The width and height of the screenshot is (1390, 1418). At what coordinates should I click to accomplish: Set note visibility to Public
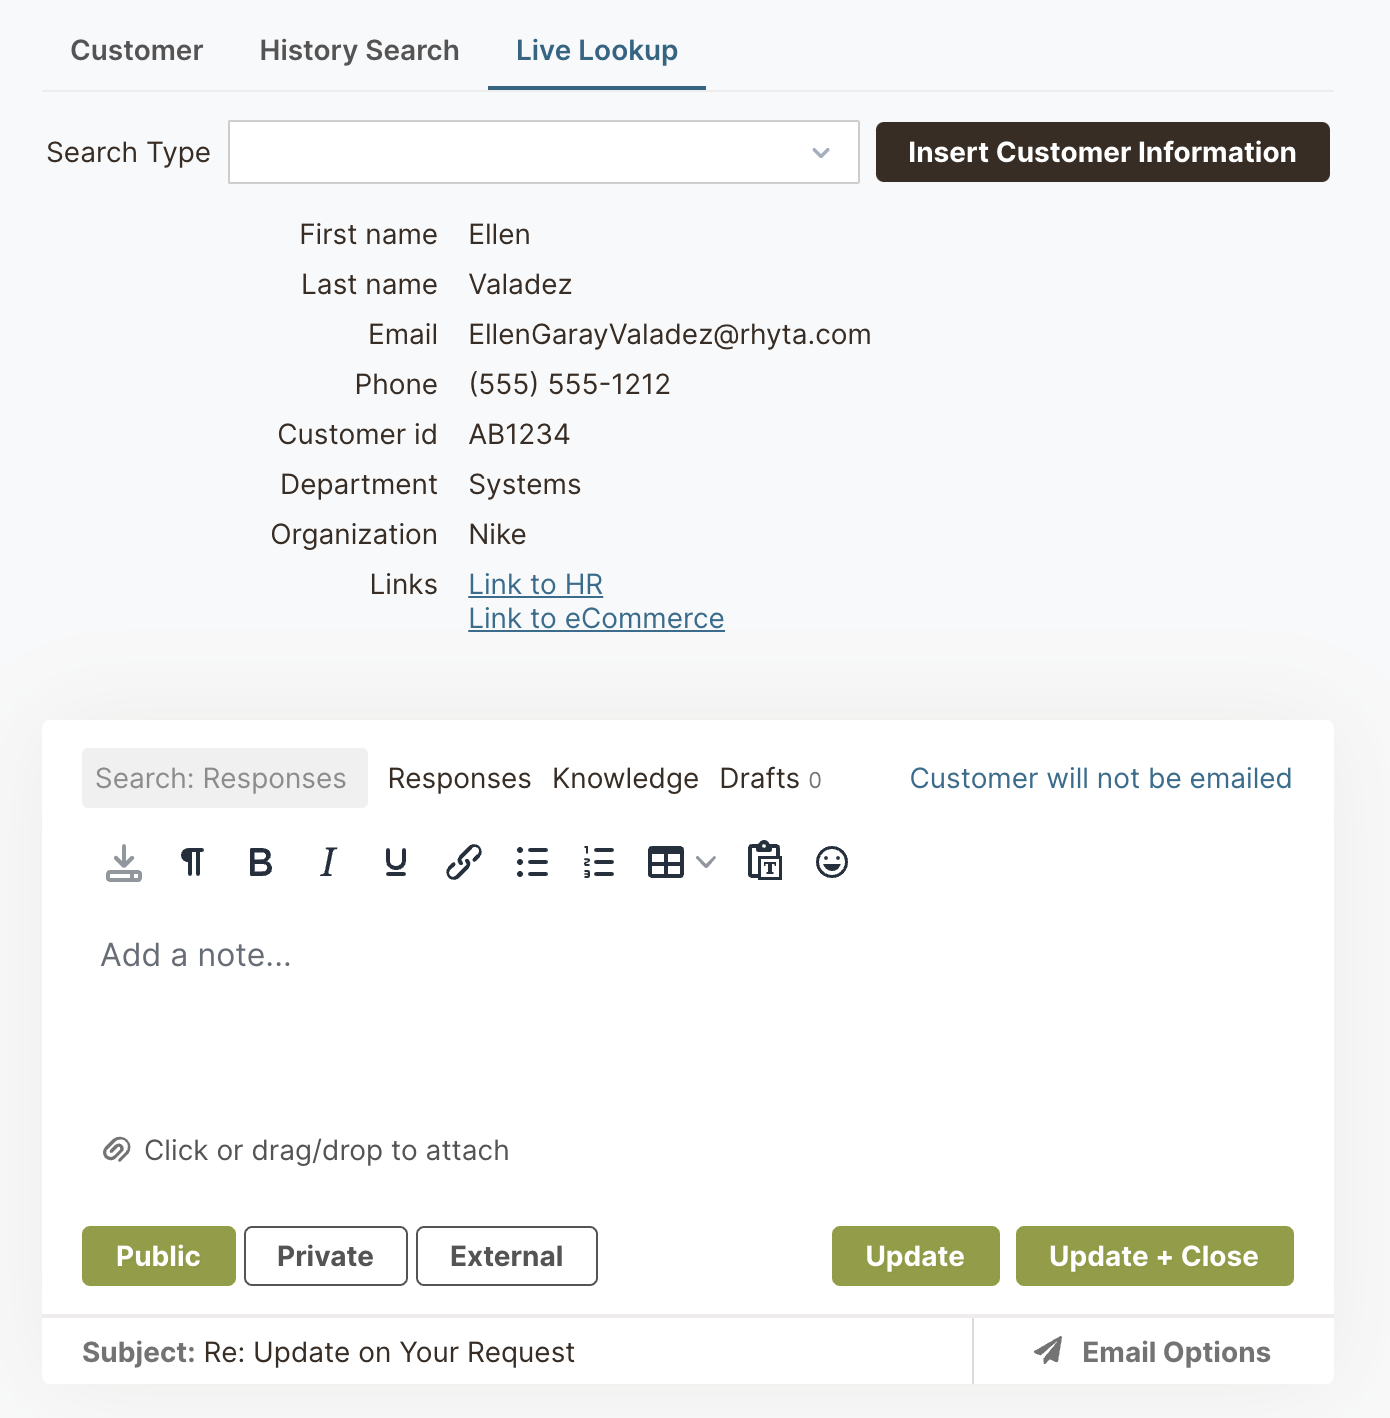coord(159,1256)
